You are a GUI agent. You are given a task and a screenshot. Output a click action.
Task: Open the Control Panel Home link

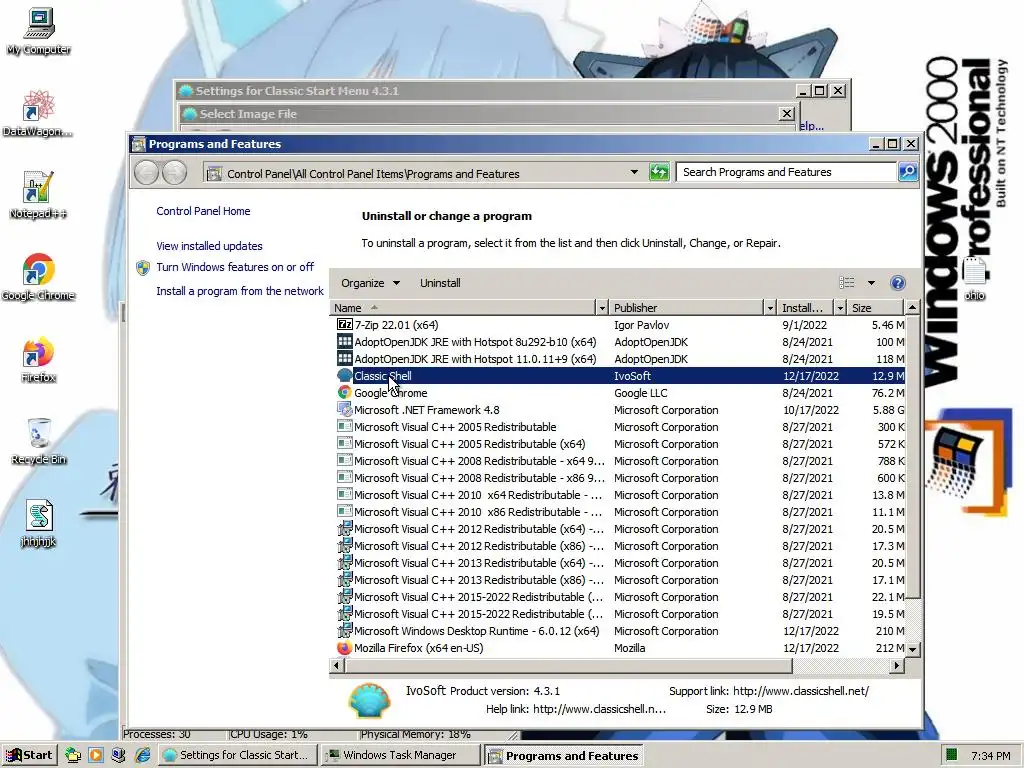(203, 211)
